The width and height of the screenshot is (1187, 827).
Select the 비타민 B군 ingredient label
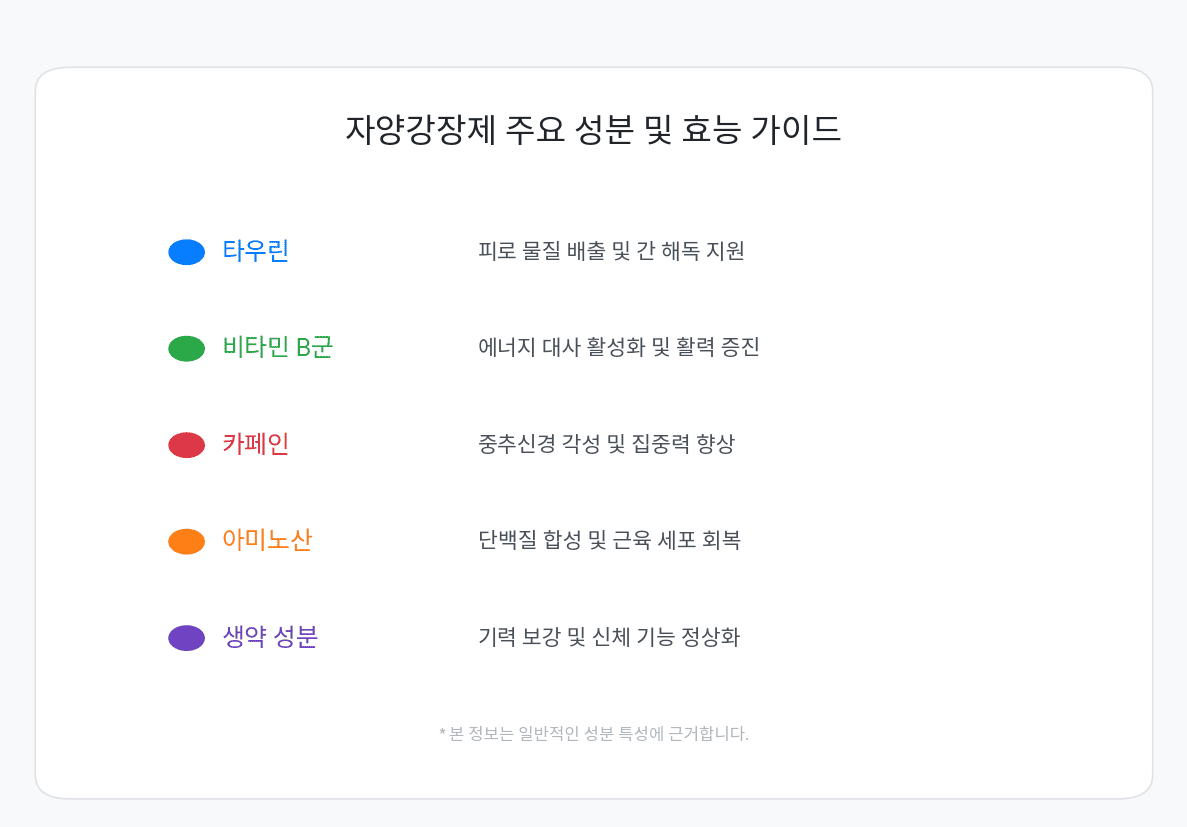pyautogui.click(x=278, y=347)
